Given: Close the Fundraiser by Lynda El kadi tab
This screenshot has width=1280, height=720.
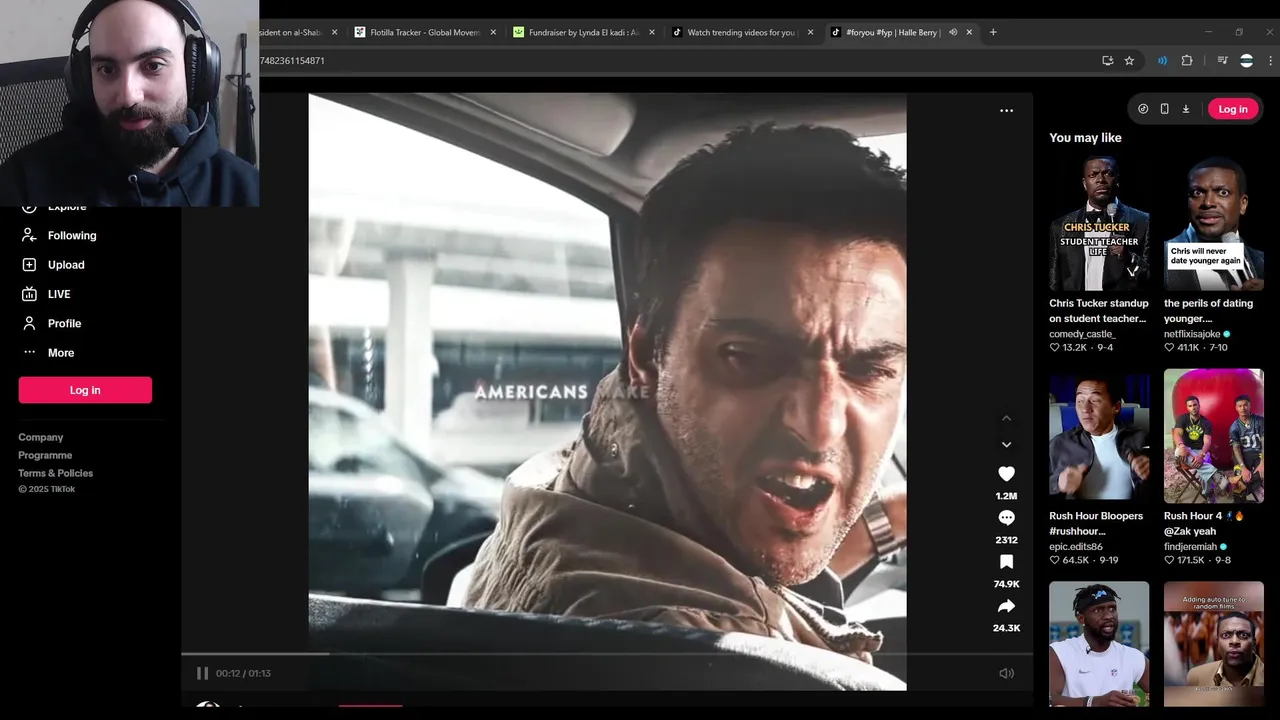Looking at the screenshot, I should [x=652, y=32].
